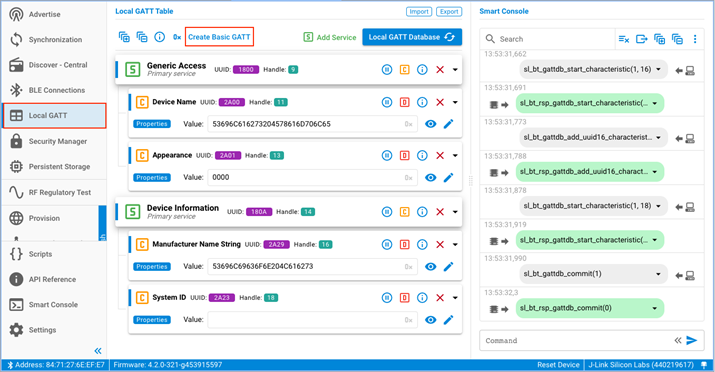Expand the Device Information service dropdown
Image resolution: width=715 pixels, height=372 pixels.
[455, 212]
